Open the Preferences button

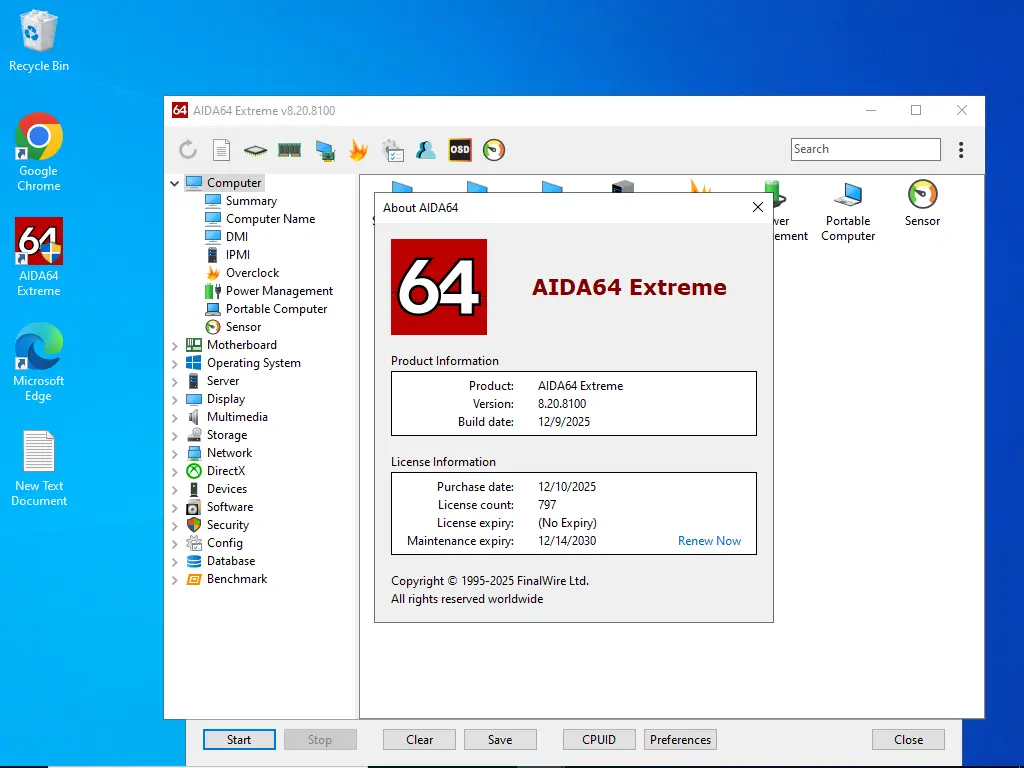click(x=680, y=740)
